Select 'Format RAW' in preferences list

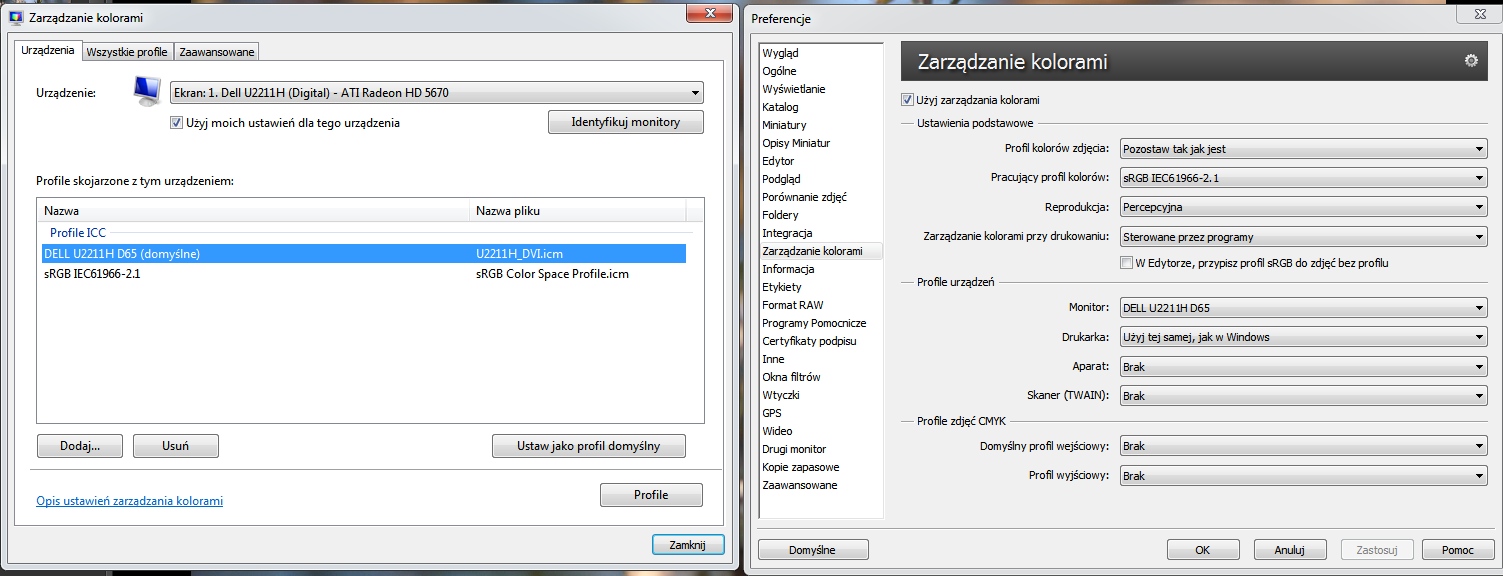point(792,305)
